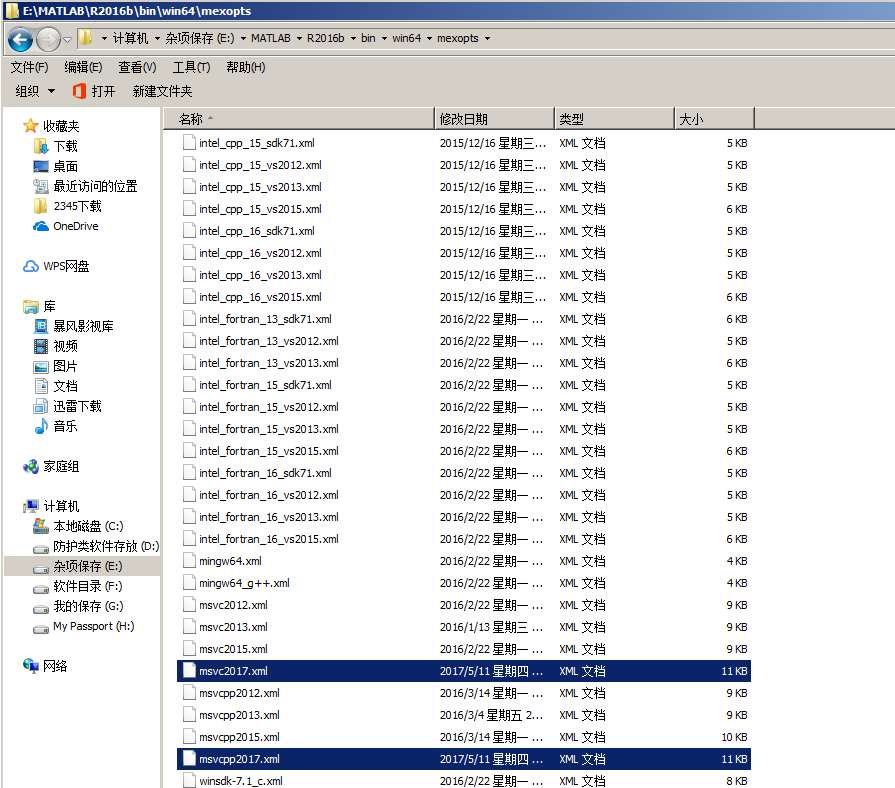This screenshot has width=895, height=788.
Task: Click the R2016b breadcrumb in address bar
Action: coord(325,38)
